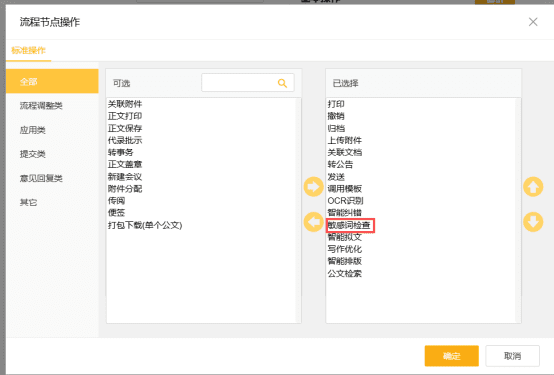Screen dimensions: 554x375
Task: Switch to the 标准操作 tab
Action: click(x=29, y=51)
